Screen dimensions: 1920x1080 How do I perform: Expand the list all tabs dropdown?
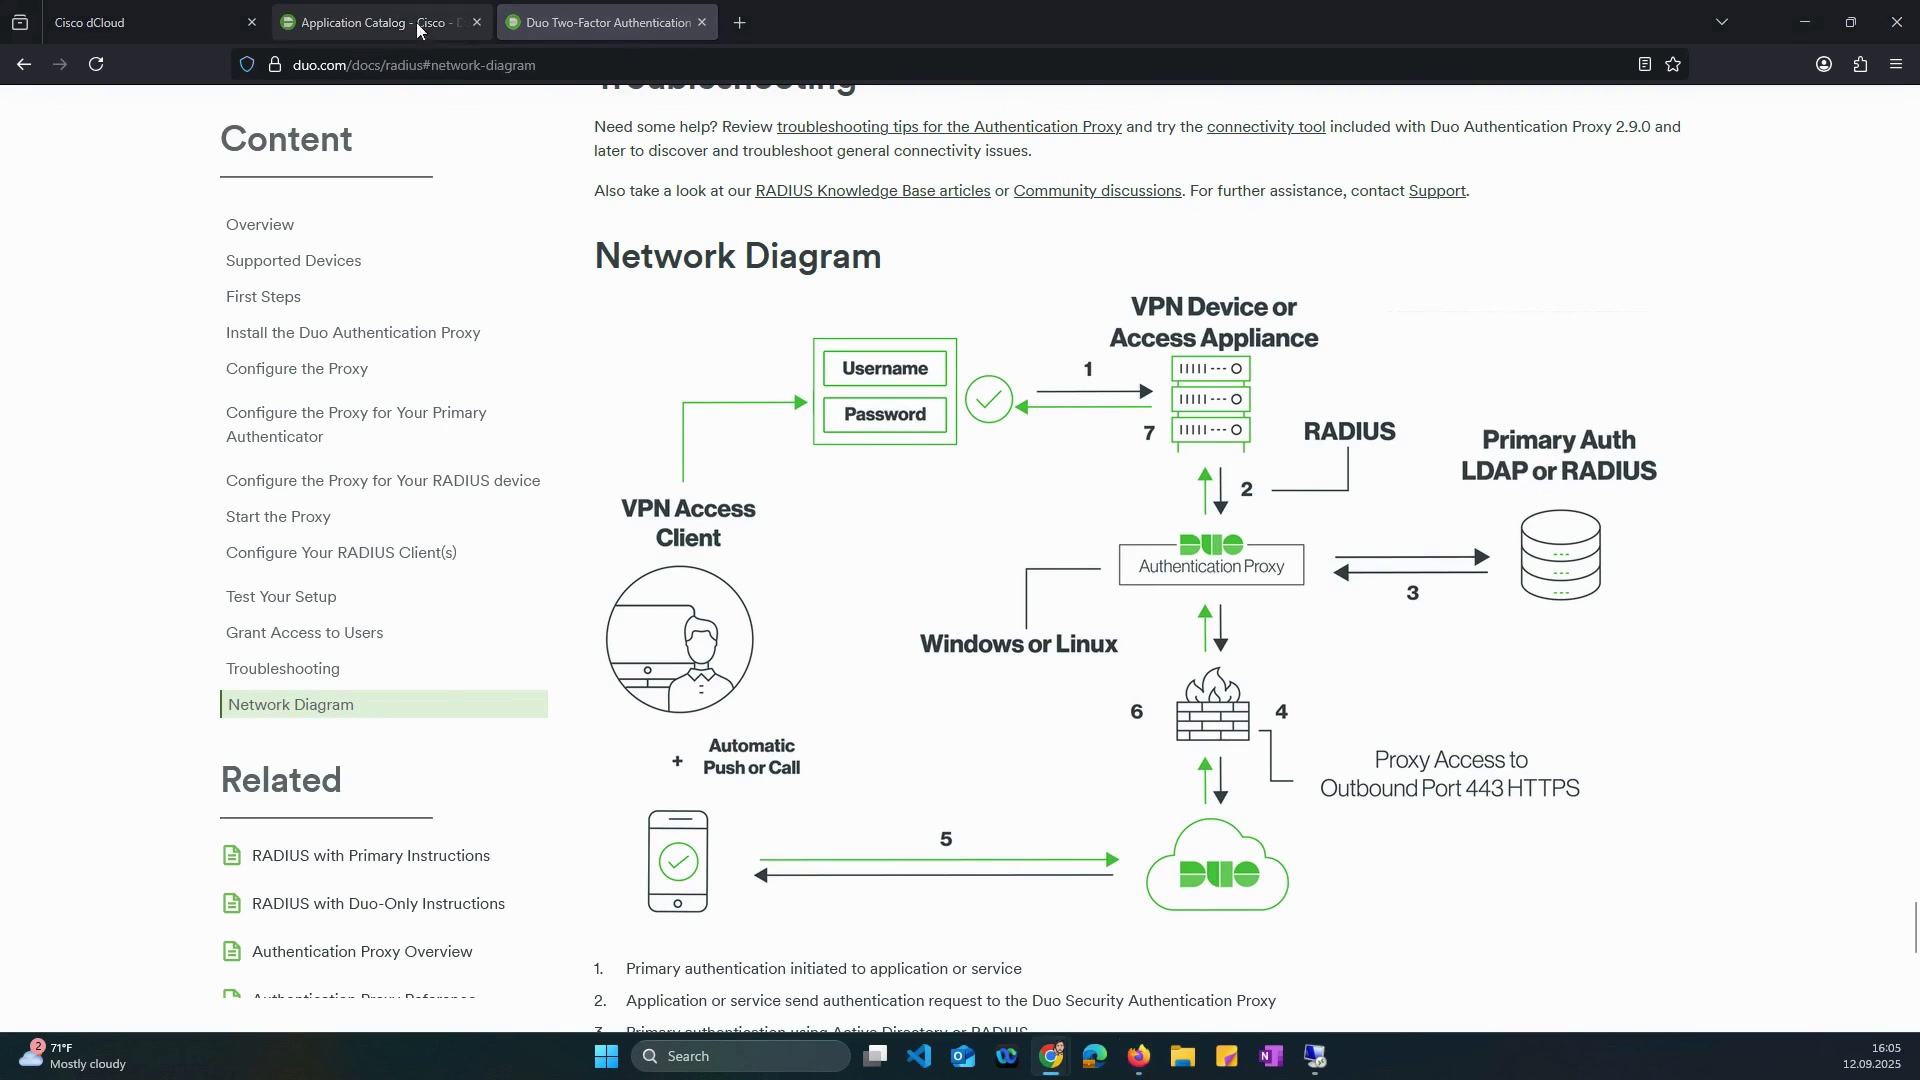click(x=1721, y=22)
